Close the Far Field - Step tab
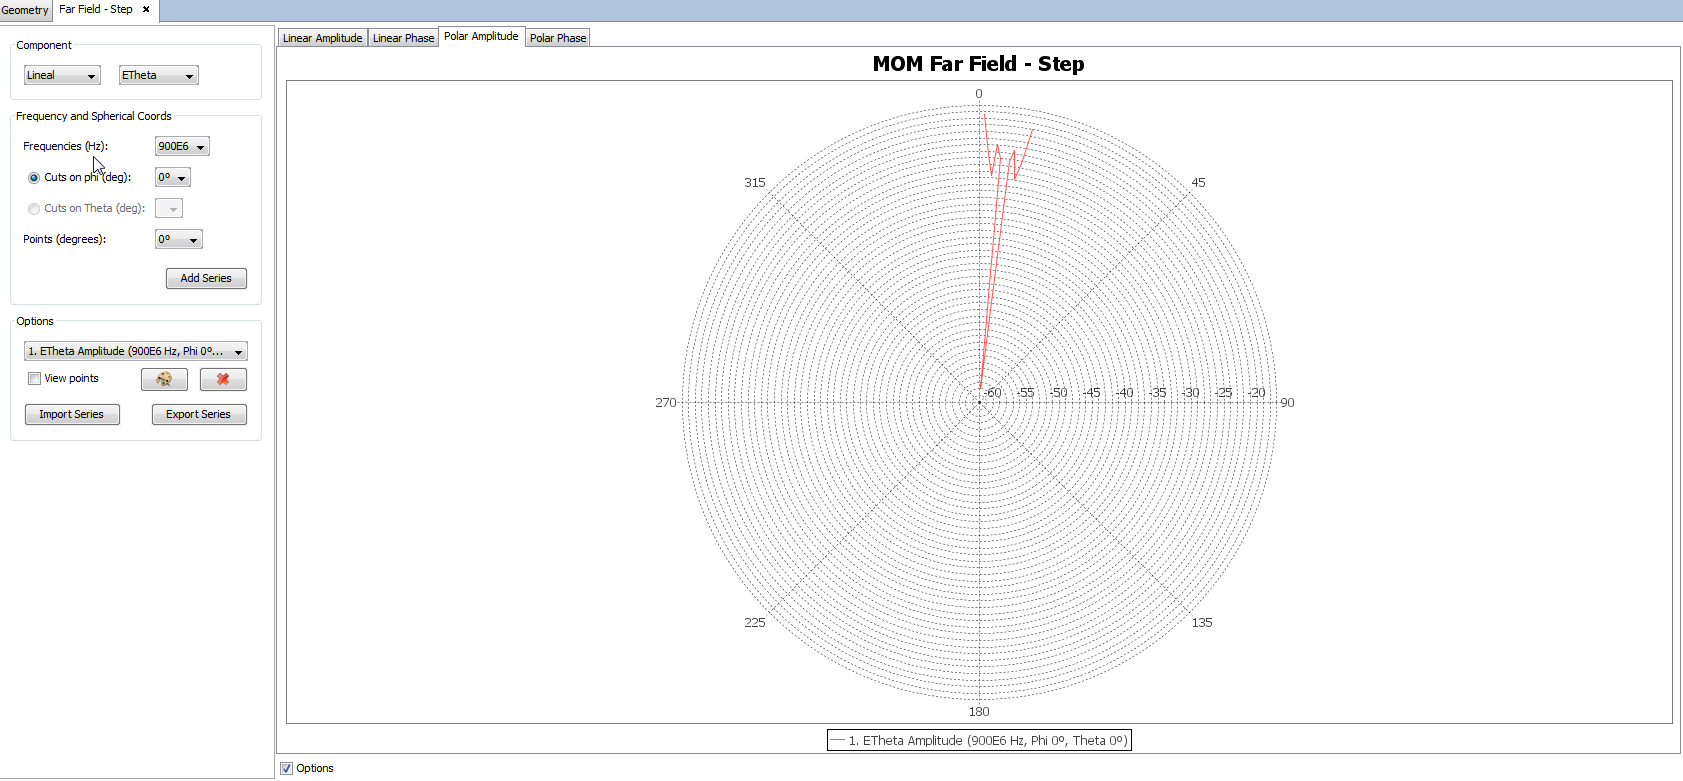This screenshot has width=1683, height=781. pyautogui.click(x=146, y=9)
